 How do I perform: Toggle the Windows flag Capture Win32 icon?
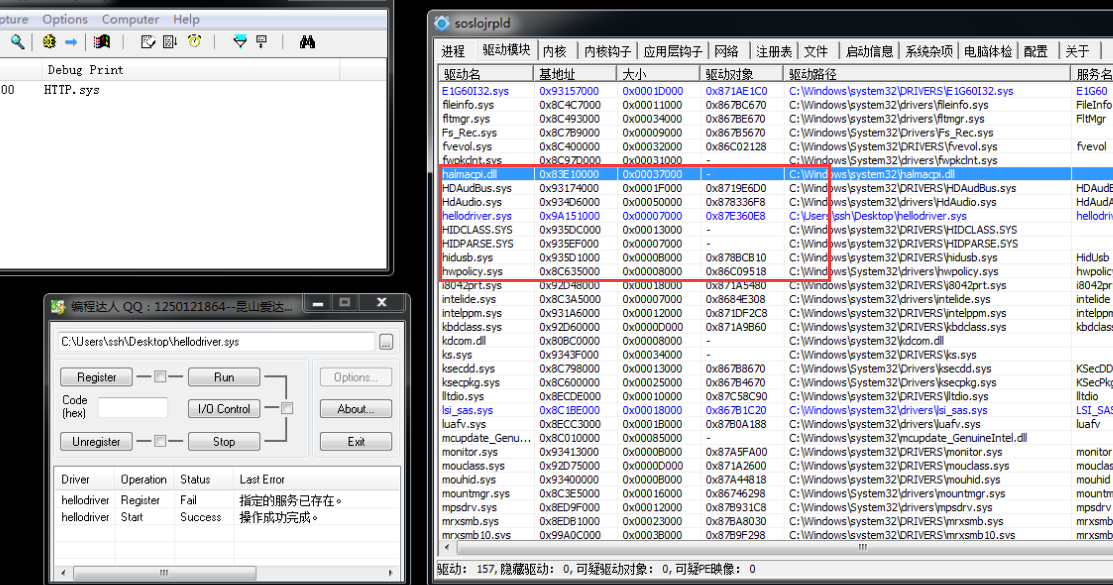(102, 43)
